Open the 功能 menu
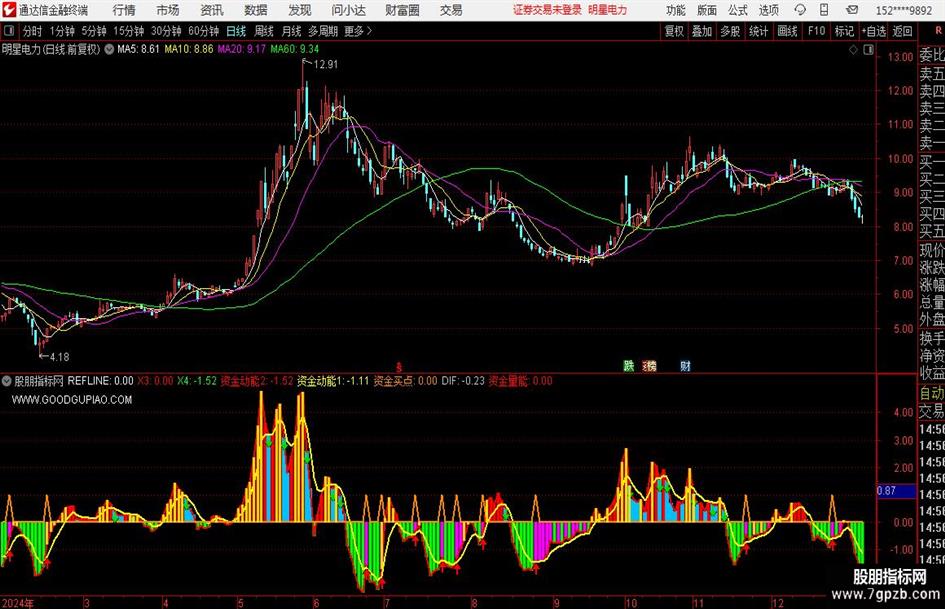Image resolution: width=945 pixels, height=609 pixels. [676, 10]
